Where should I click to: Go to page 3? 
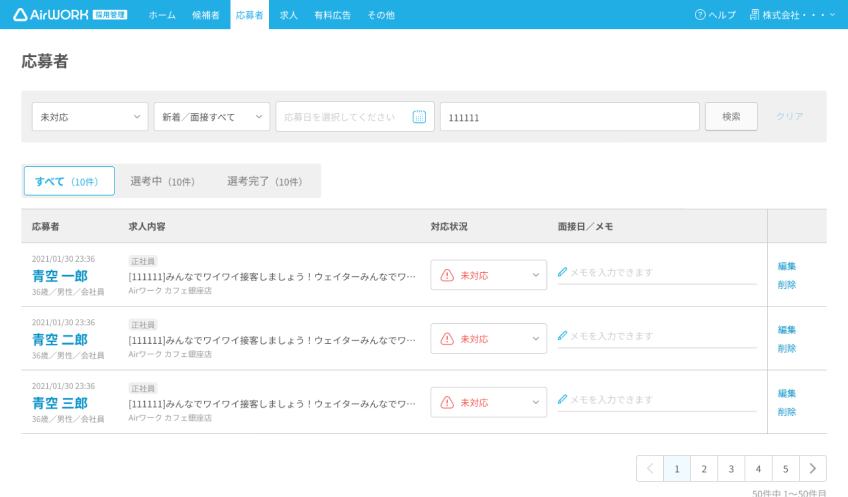(x=731, y=468)
